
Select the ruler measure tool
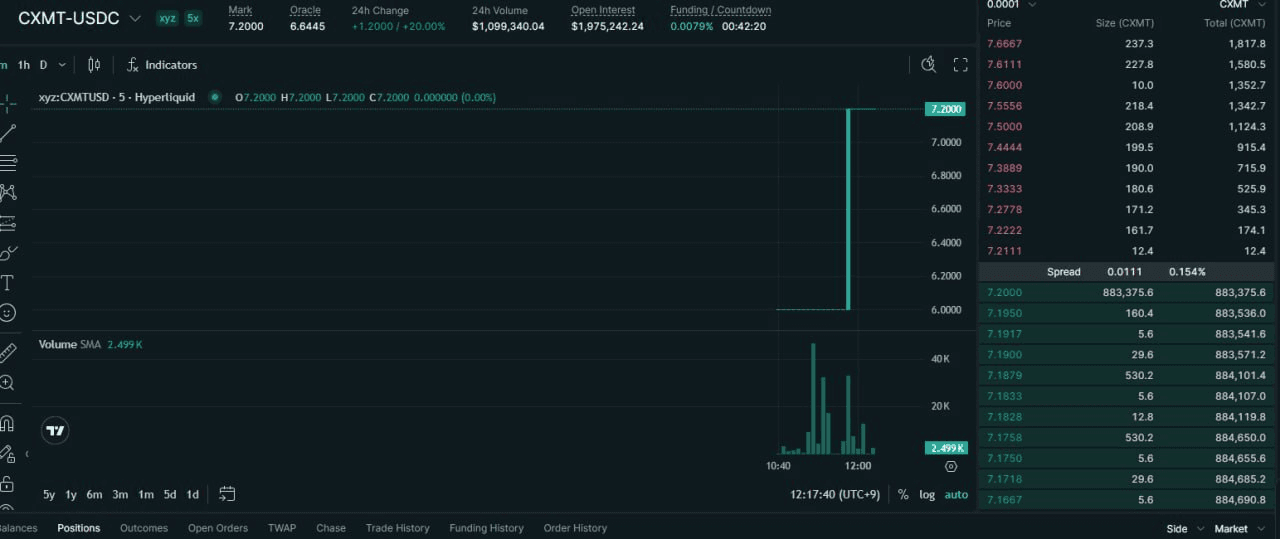coord(7,352)
